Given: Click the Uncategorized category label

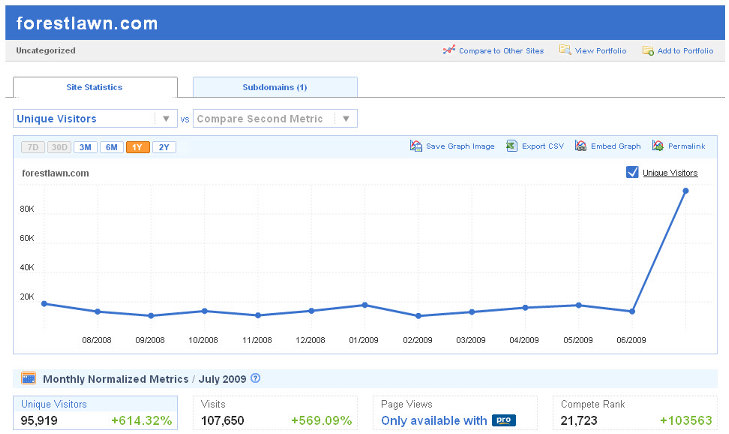Looking at the screenshot, I should click(46, 50).
